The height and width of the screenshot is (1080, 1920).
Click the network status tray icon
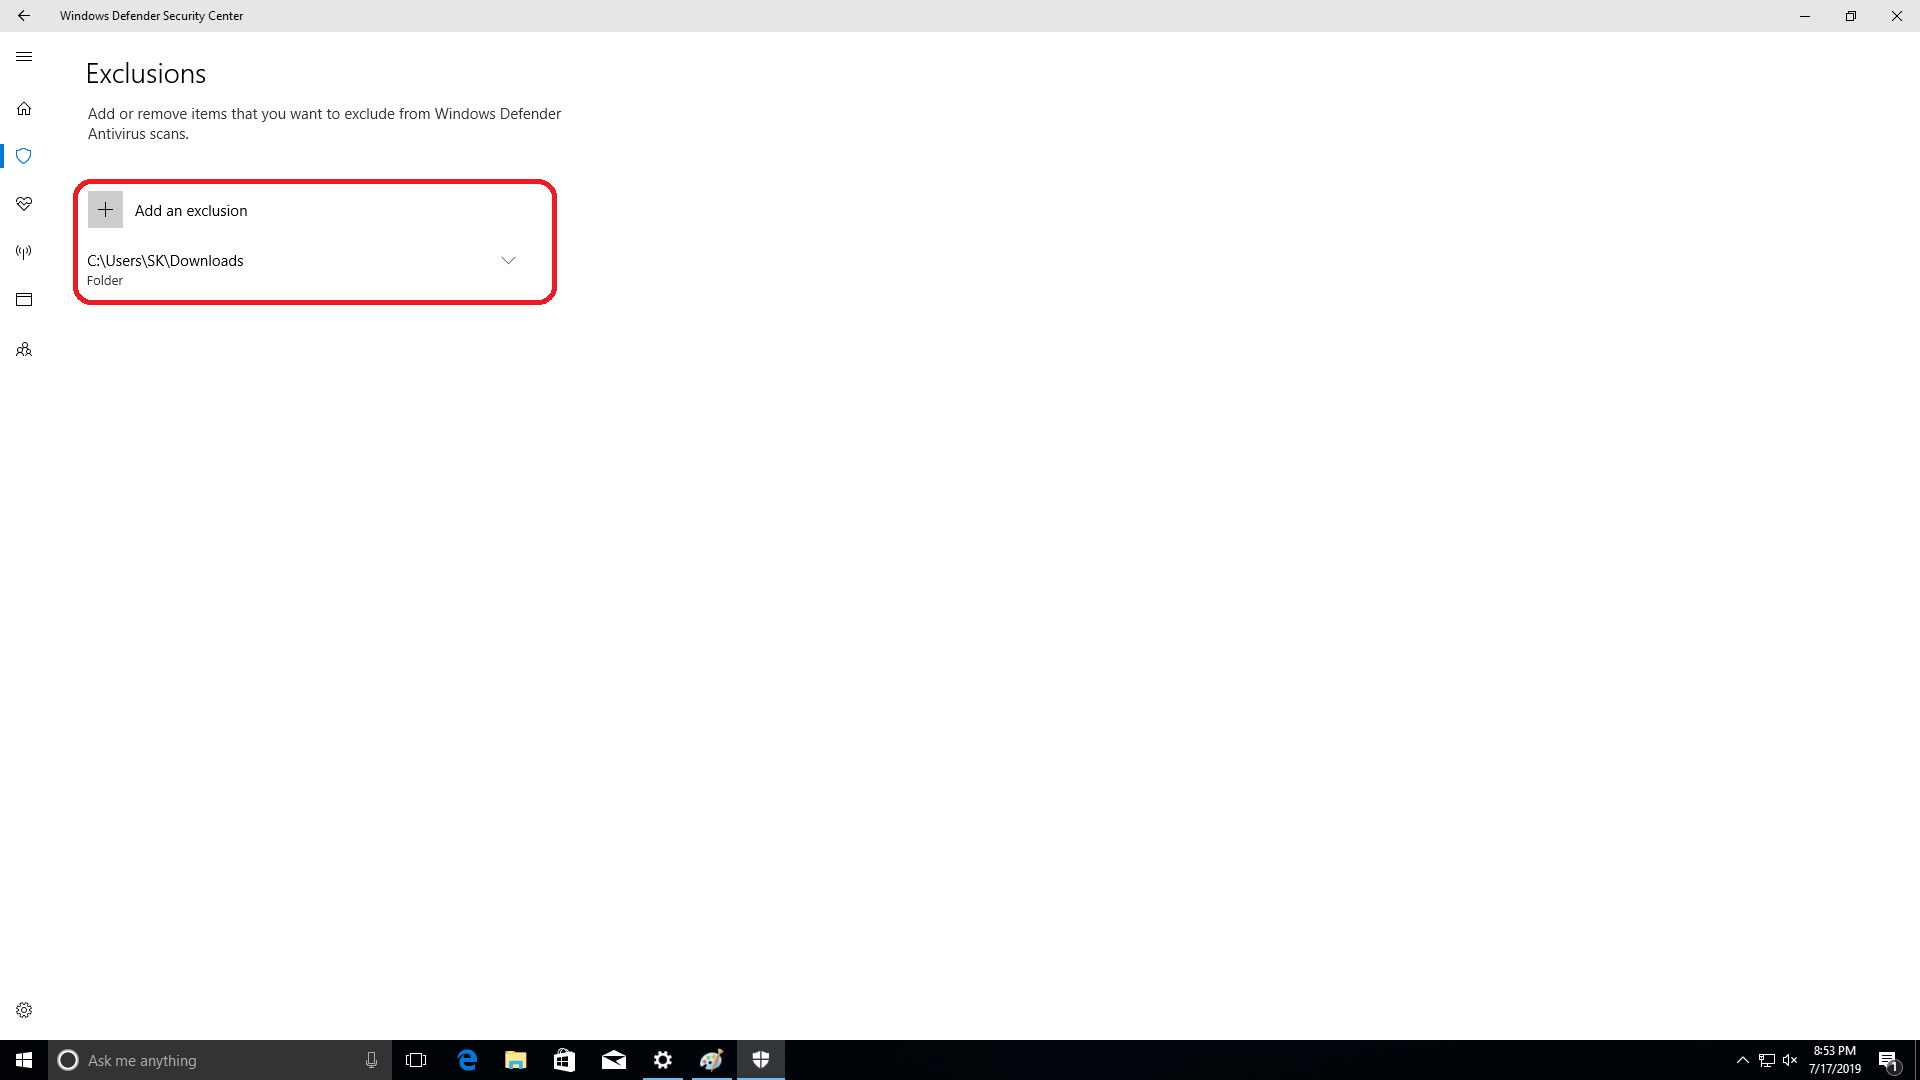[x=1767, y=1060]
